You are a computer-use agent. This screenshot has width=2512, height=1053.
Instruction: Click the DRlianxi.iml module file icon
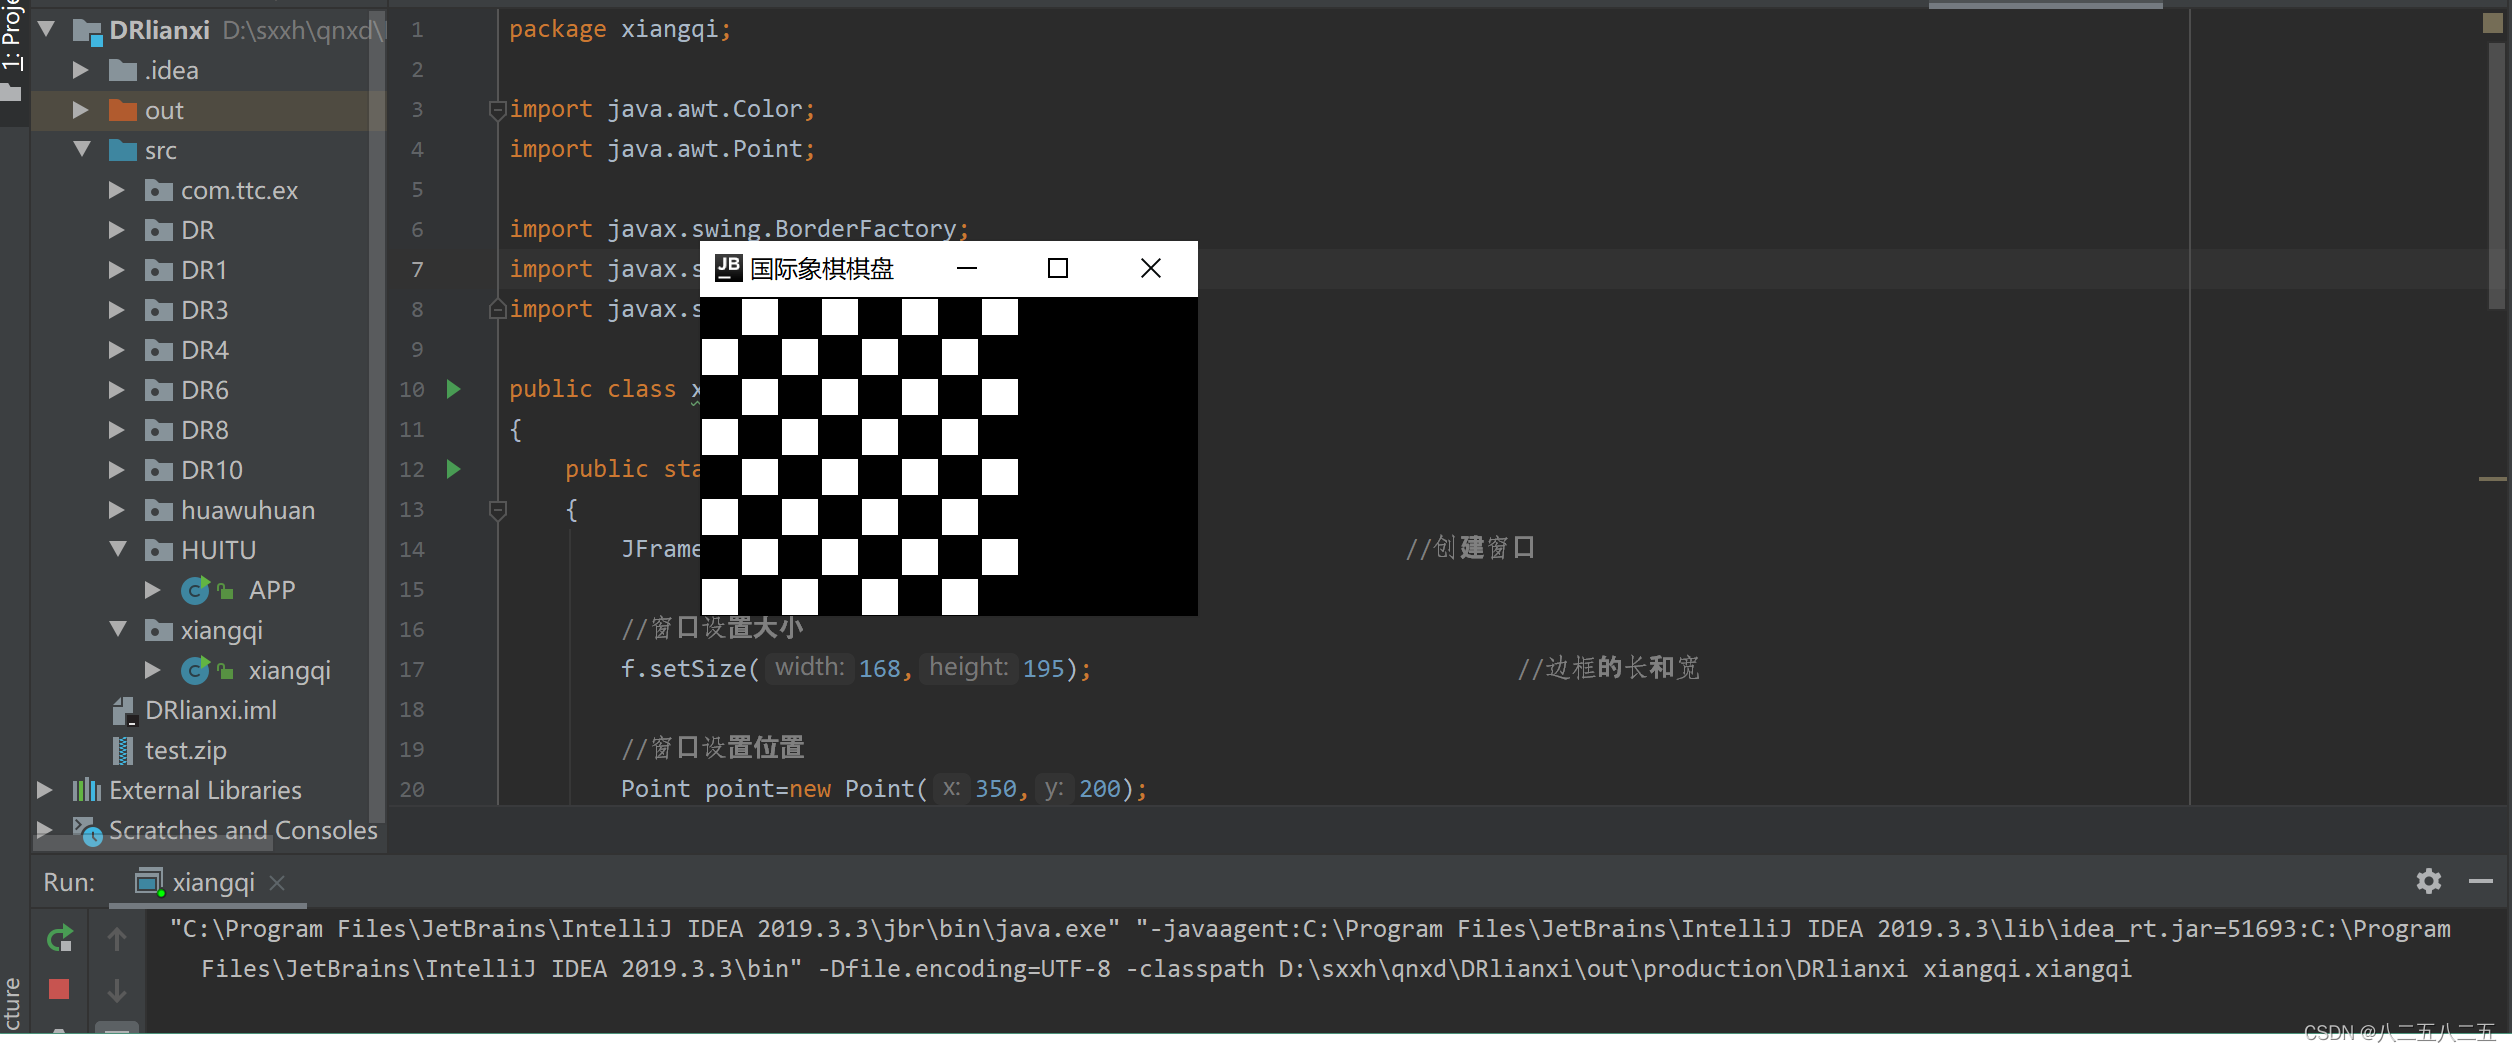[x=124, y=710]
